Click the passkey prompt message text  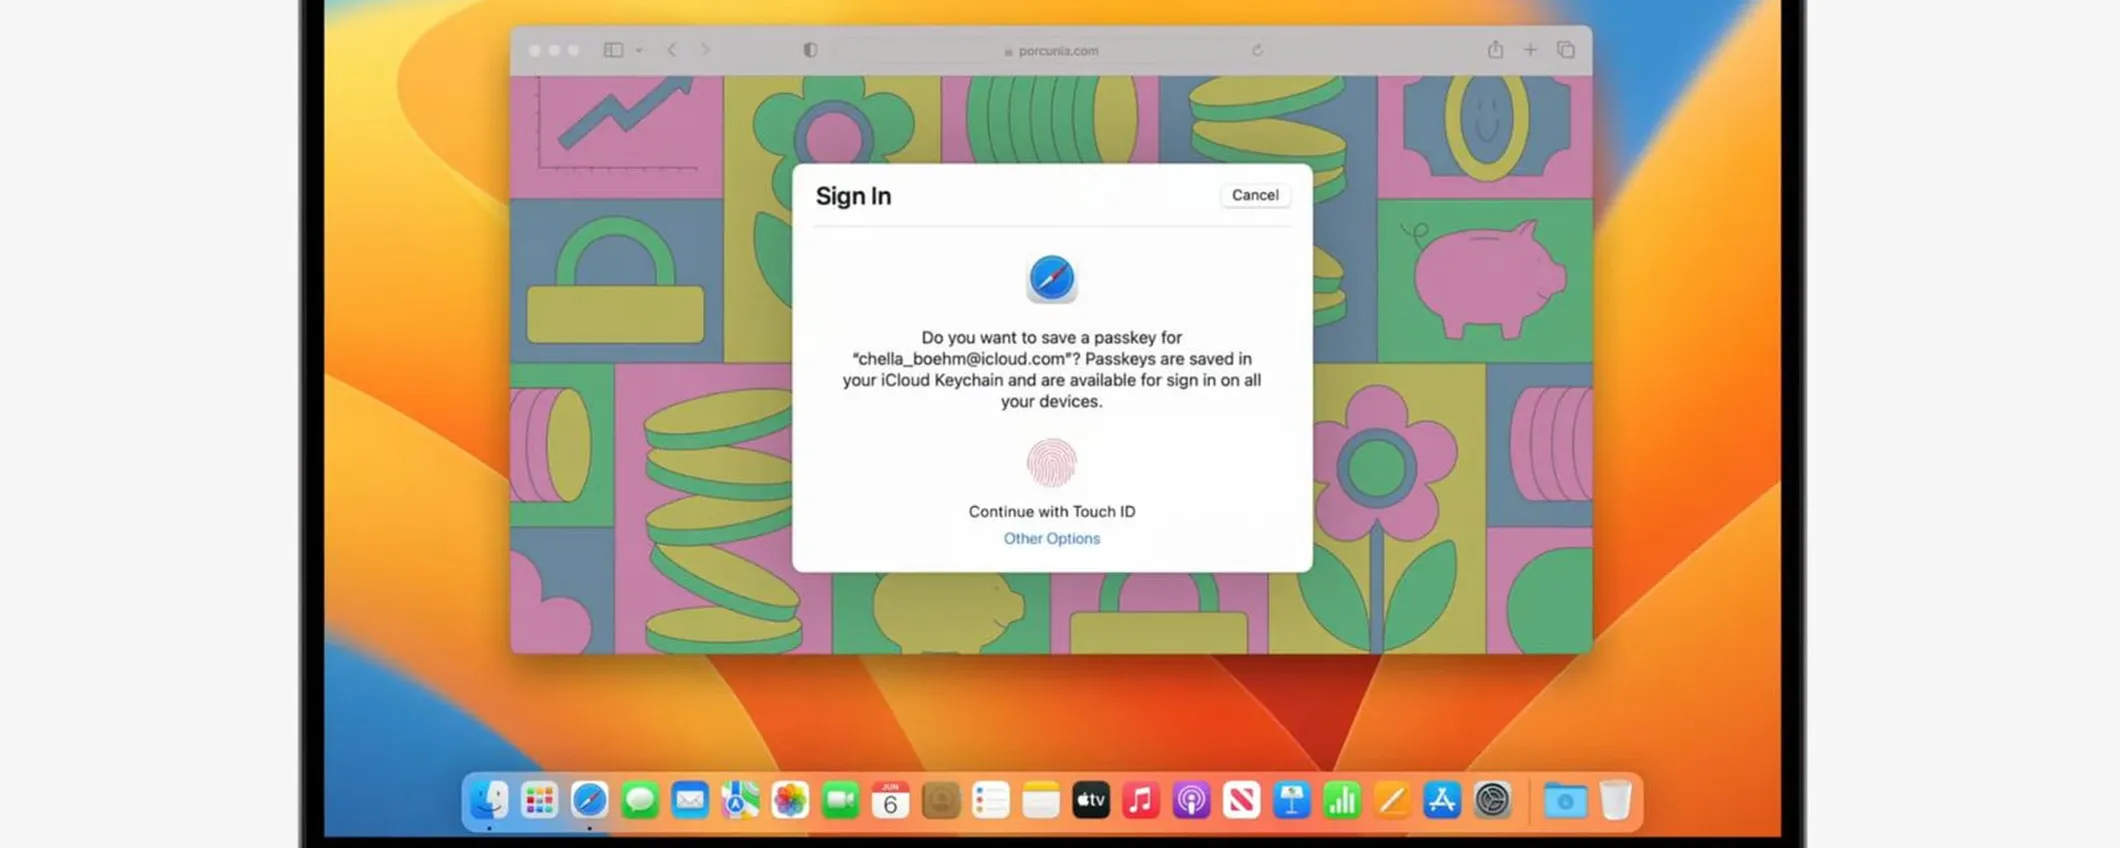(x=1051, y=369)
